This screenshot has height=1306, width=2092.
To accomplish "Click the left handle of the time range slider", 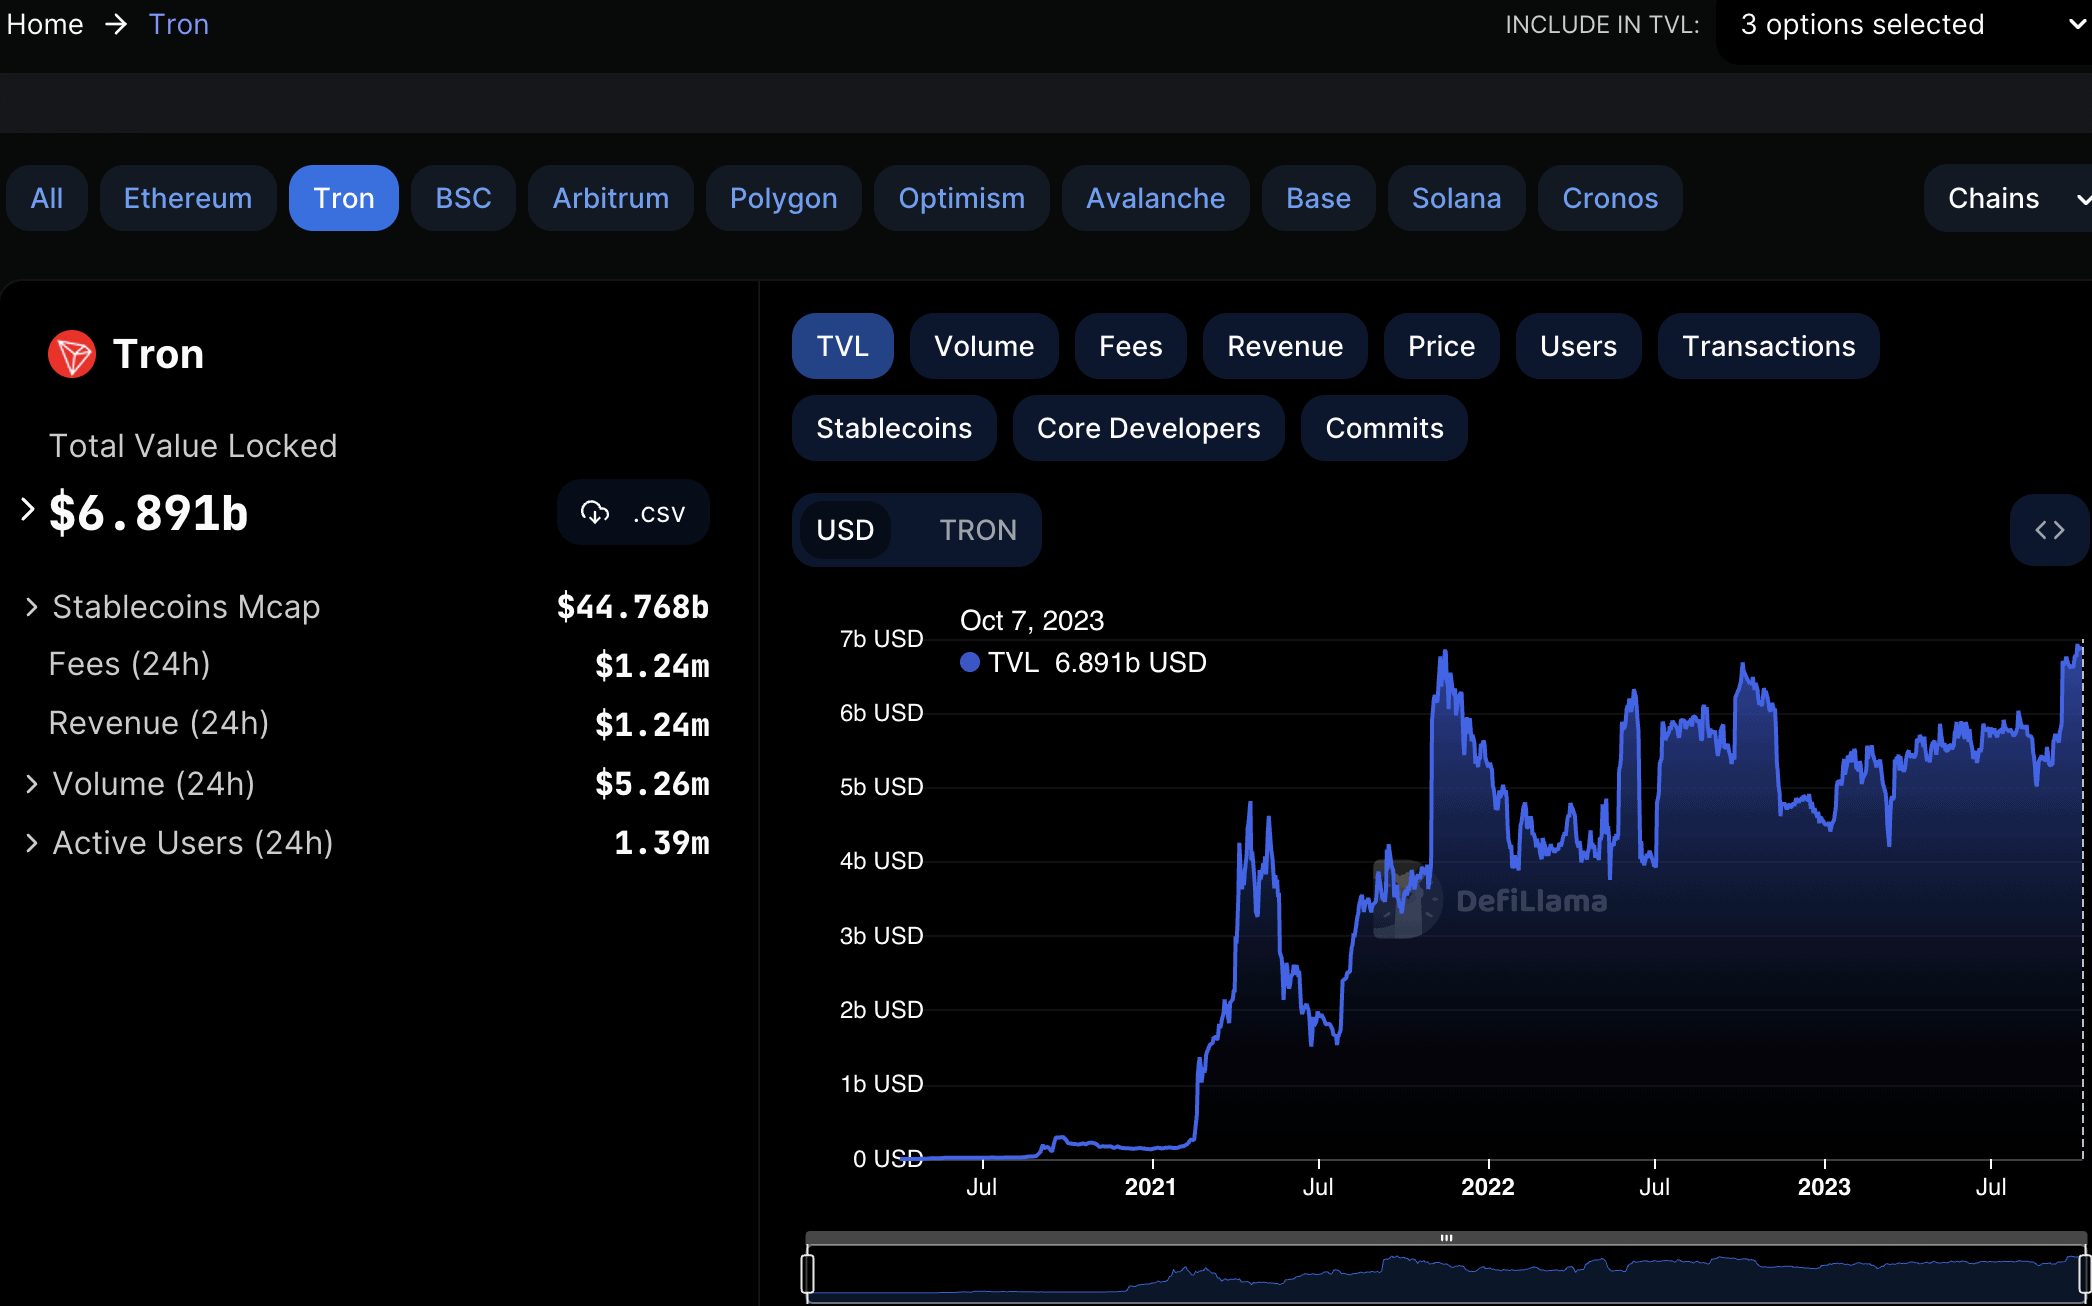I will [x=808, y=1273].
